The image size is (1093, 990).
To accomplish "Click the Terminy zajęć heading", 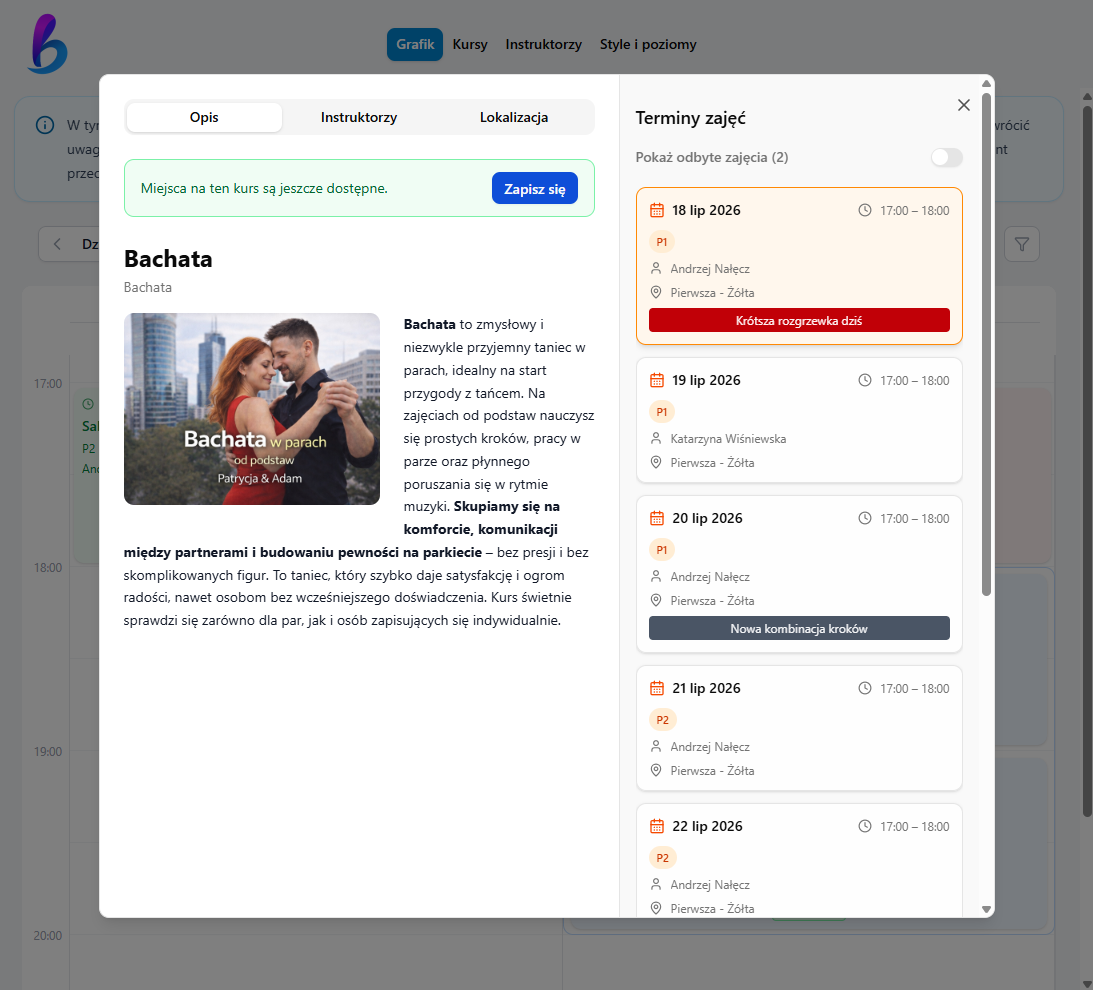I will 691,119.
